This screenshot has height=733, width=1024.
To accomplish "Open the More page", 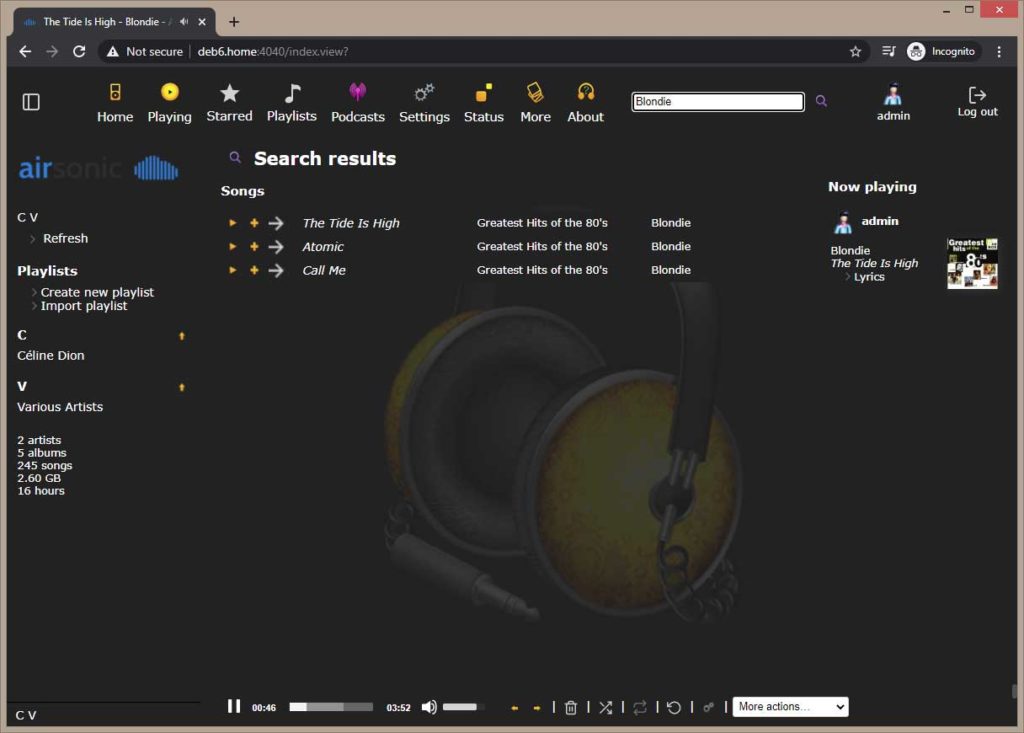I will point(535,103).
